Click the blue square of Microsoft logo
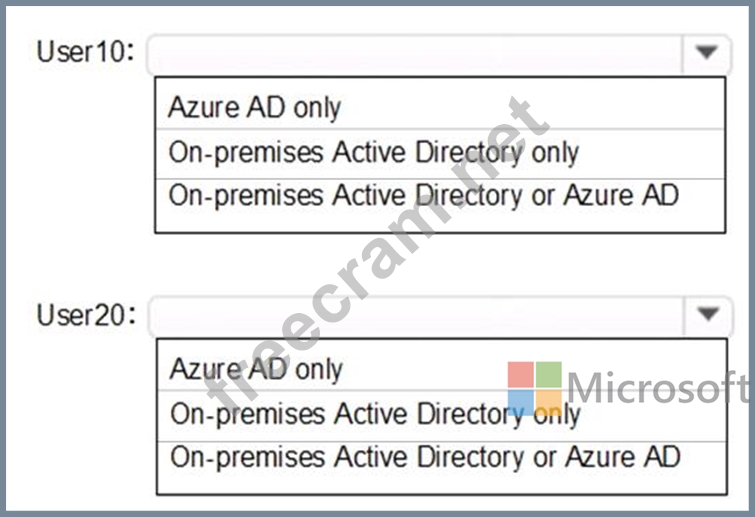This screenshot has width=755, height=517. pyautogui.click(x=521, y=402)
